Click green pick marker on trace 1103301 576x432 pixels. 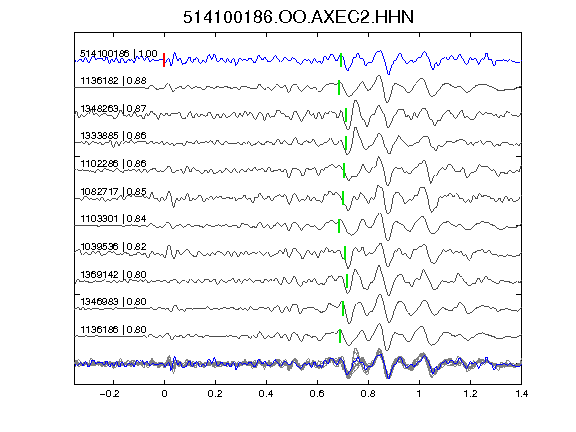[x=339, y=226]
